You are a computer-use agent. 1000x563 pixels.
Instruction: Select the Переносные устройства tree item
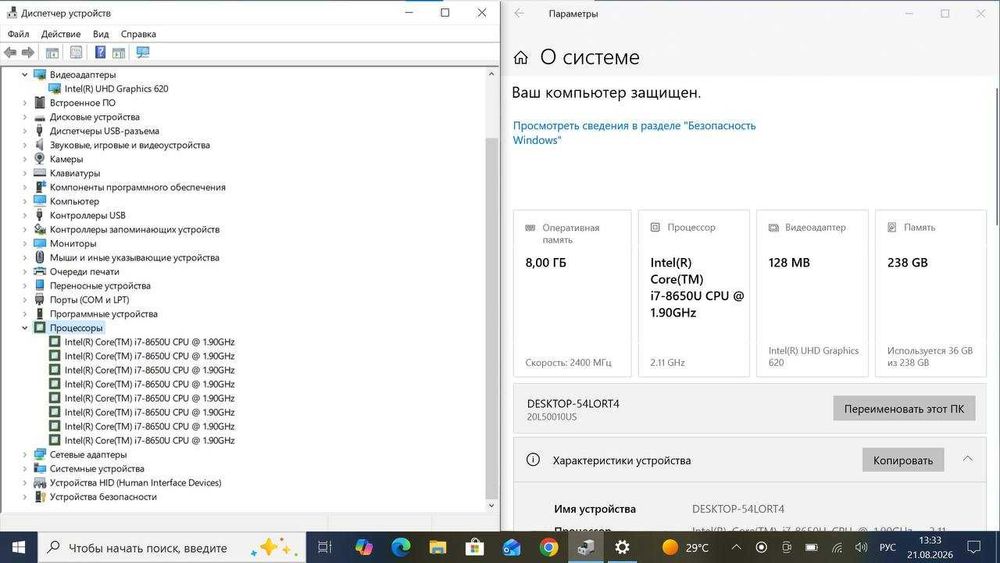coord(100,285)
